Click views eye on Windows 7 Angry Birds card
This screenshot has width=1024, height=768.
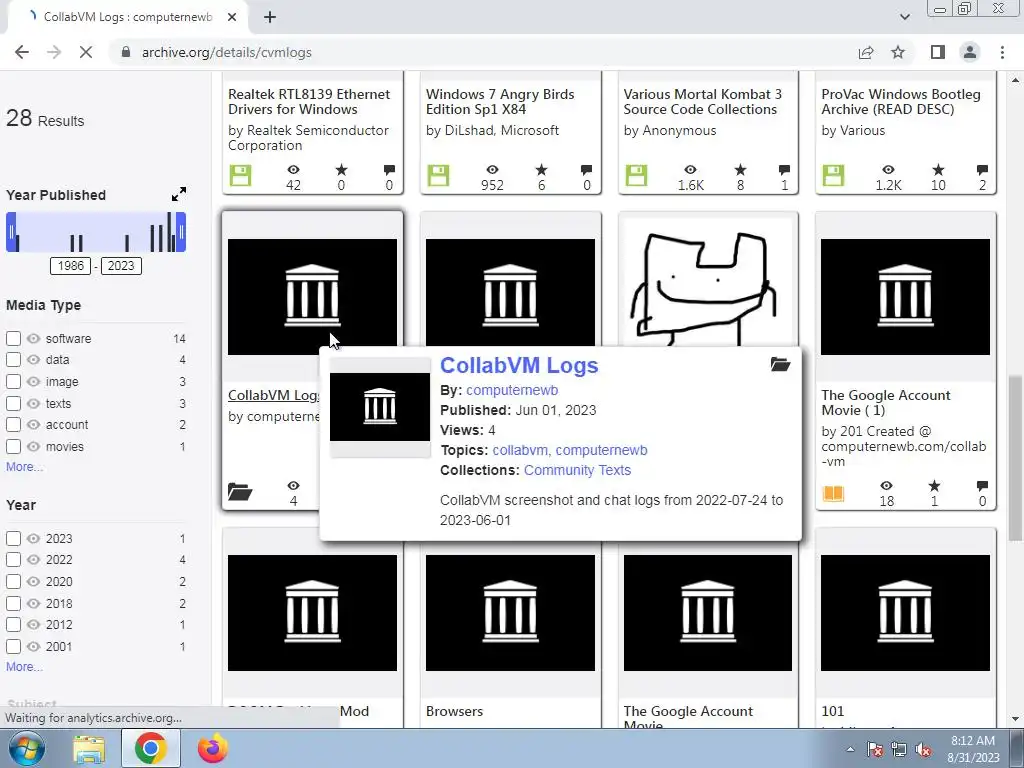coord(492,170)
